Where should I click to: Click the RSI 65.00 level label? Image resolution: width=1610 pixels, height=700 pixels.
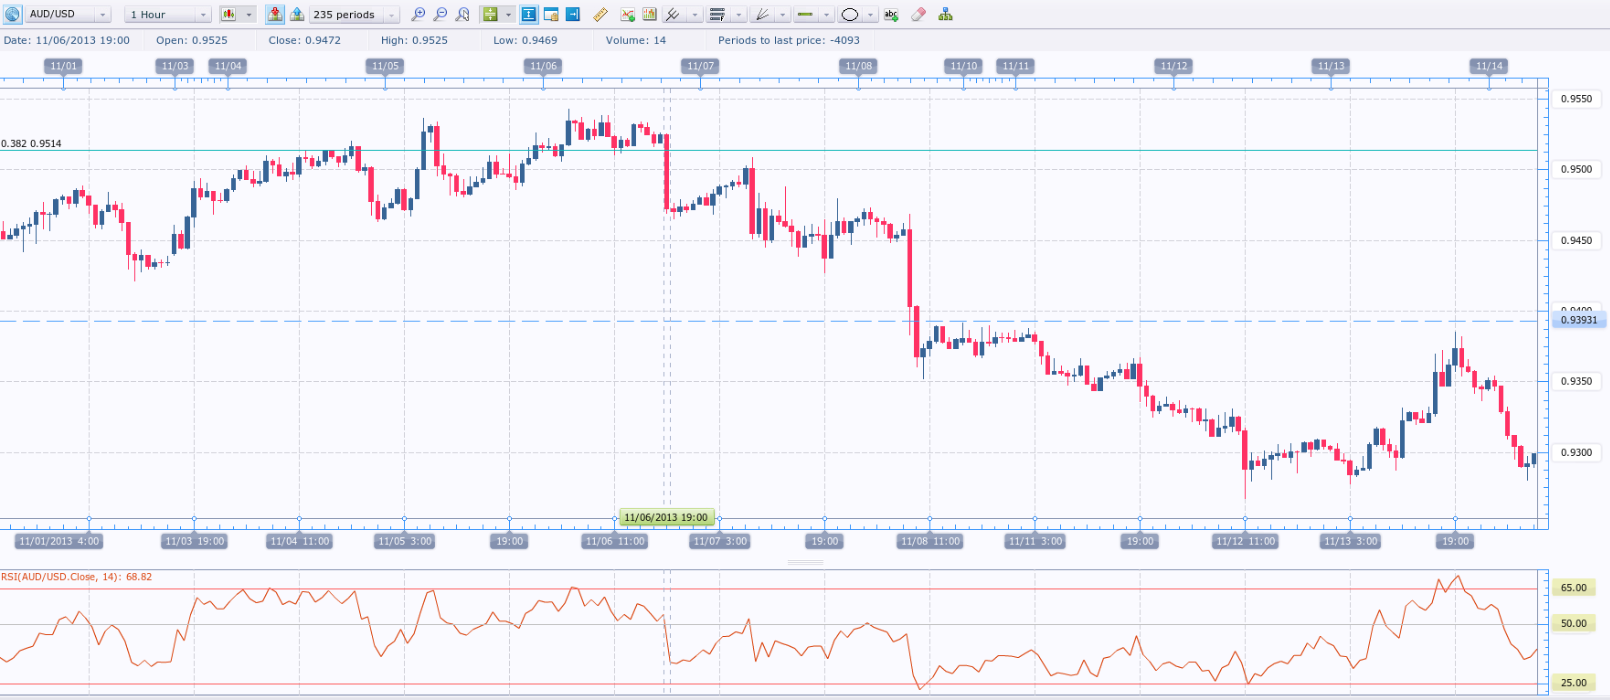(1573, 588)
